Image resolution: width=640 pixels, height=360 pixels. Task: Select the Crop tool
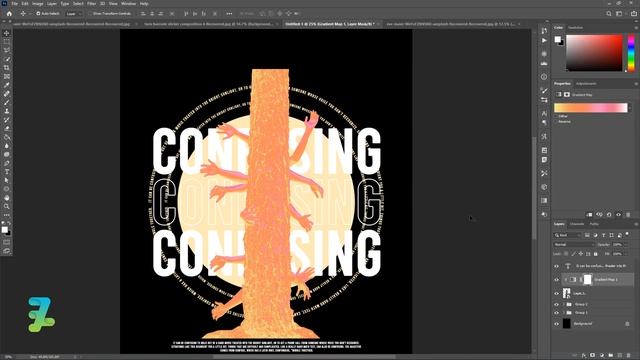7,68
